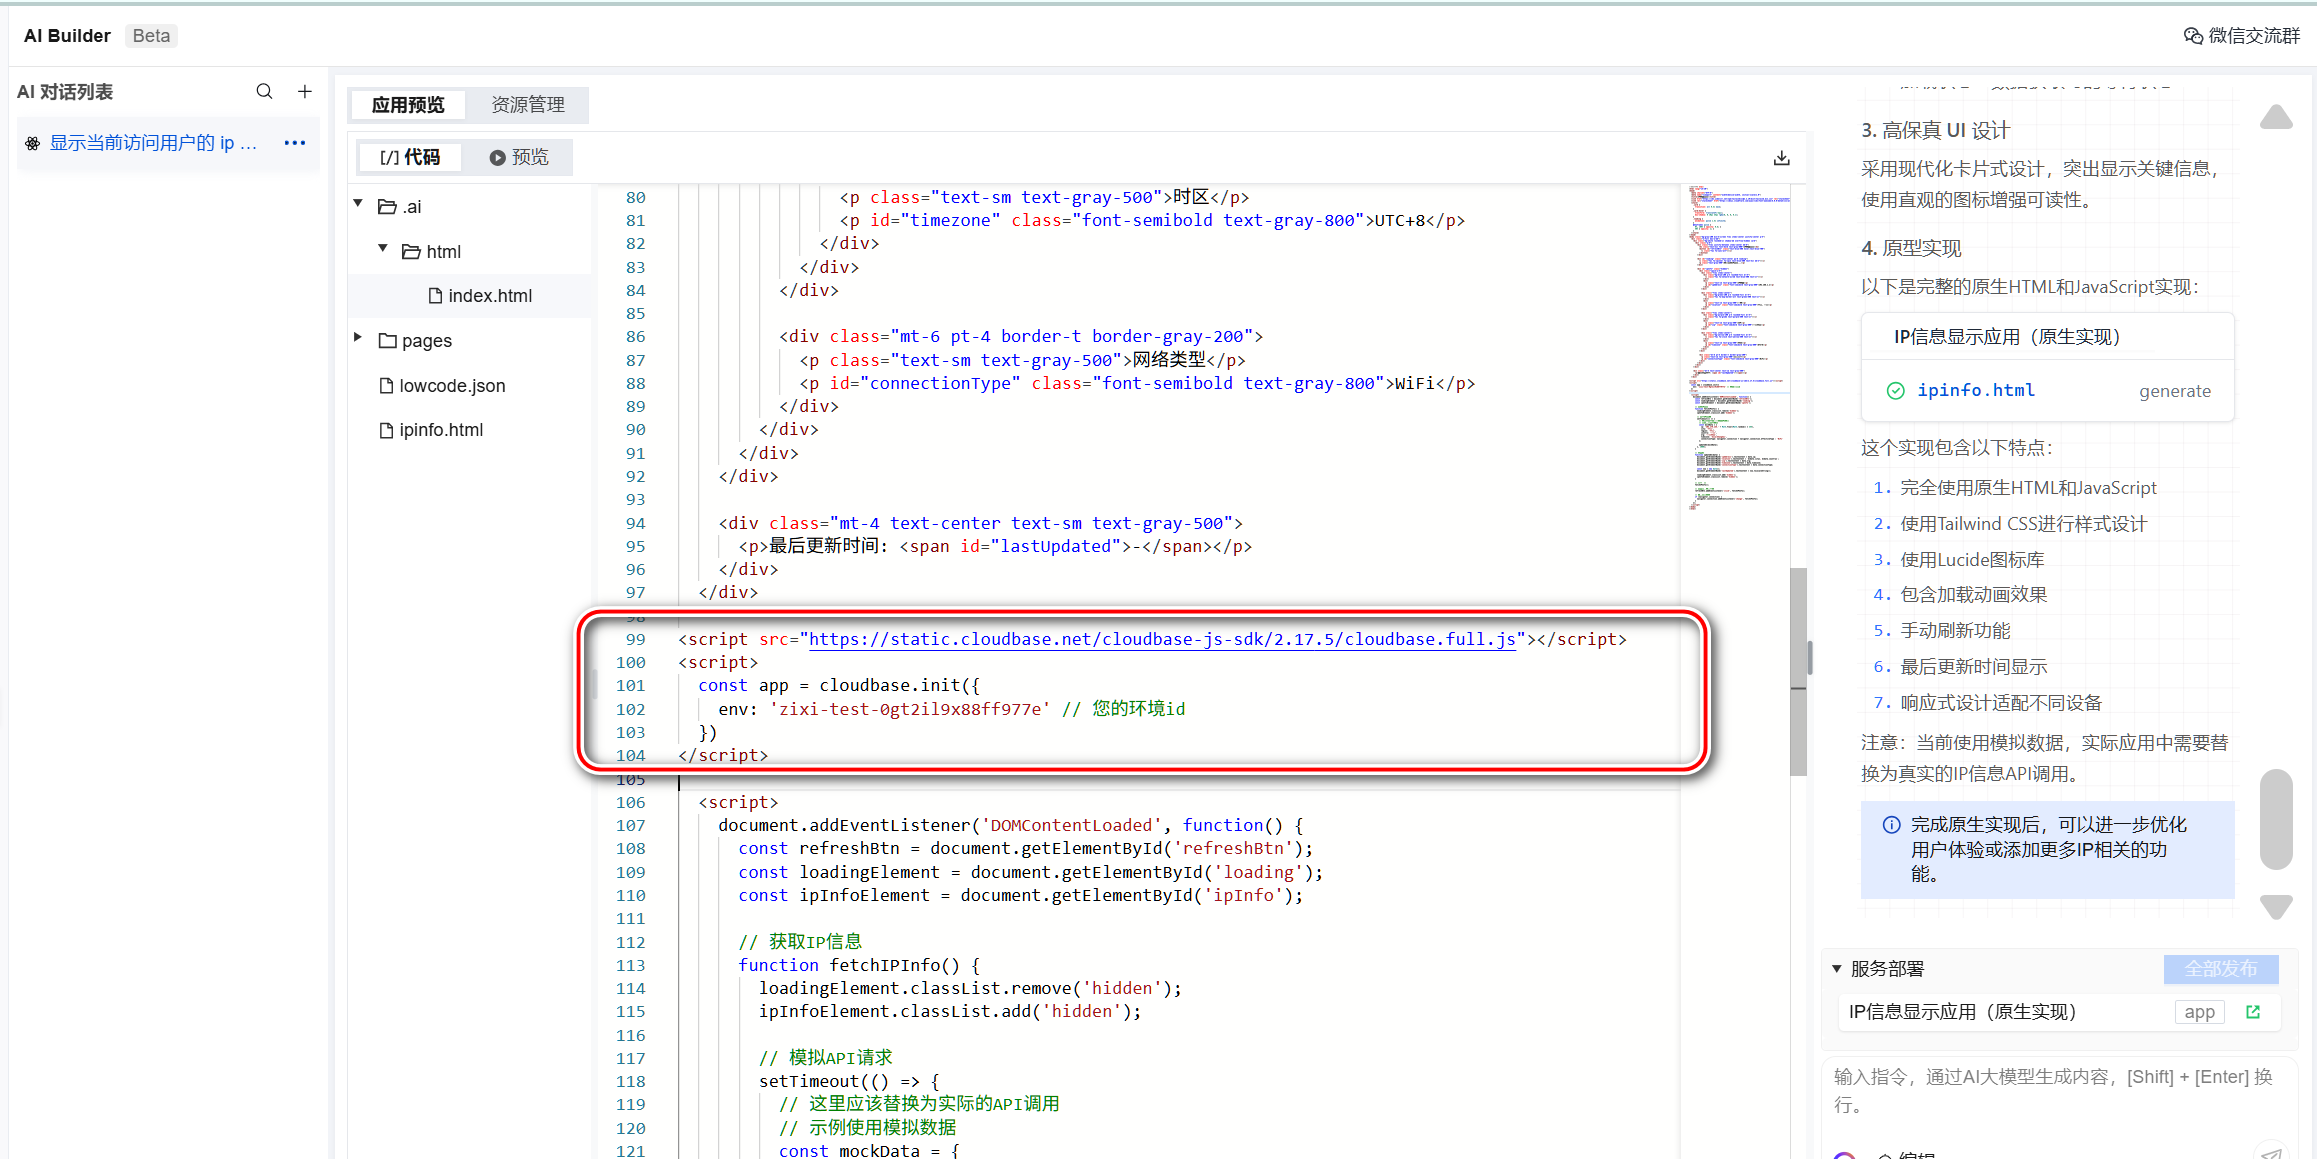Switch to the 资源管理 tab
This screenshot has width=2317, height=1159.
pyautogui.click(x=527, y=105)
